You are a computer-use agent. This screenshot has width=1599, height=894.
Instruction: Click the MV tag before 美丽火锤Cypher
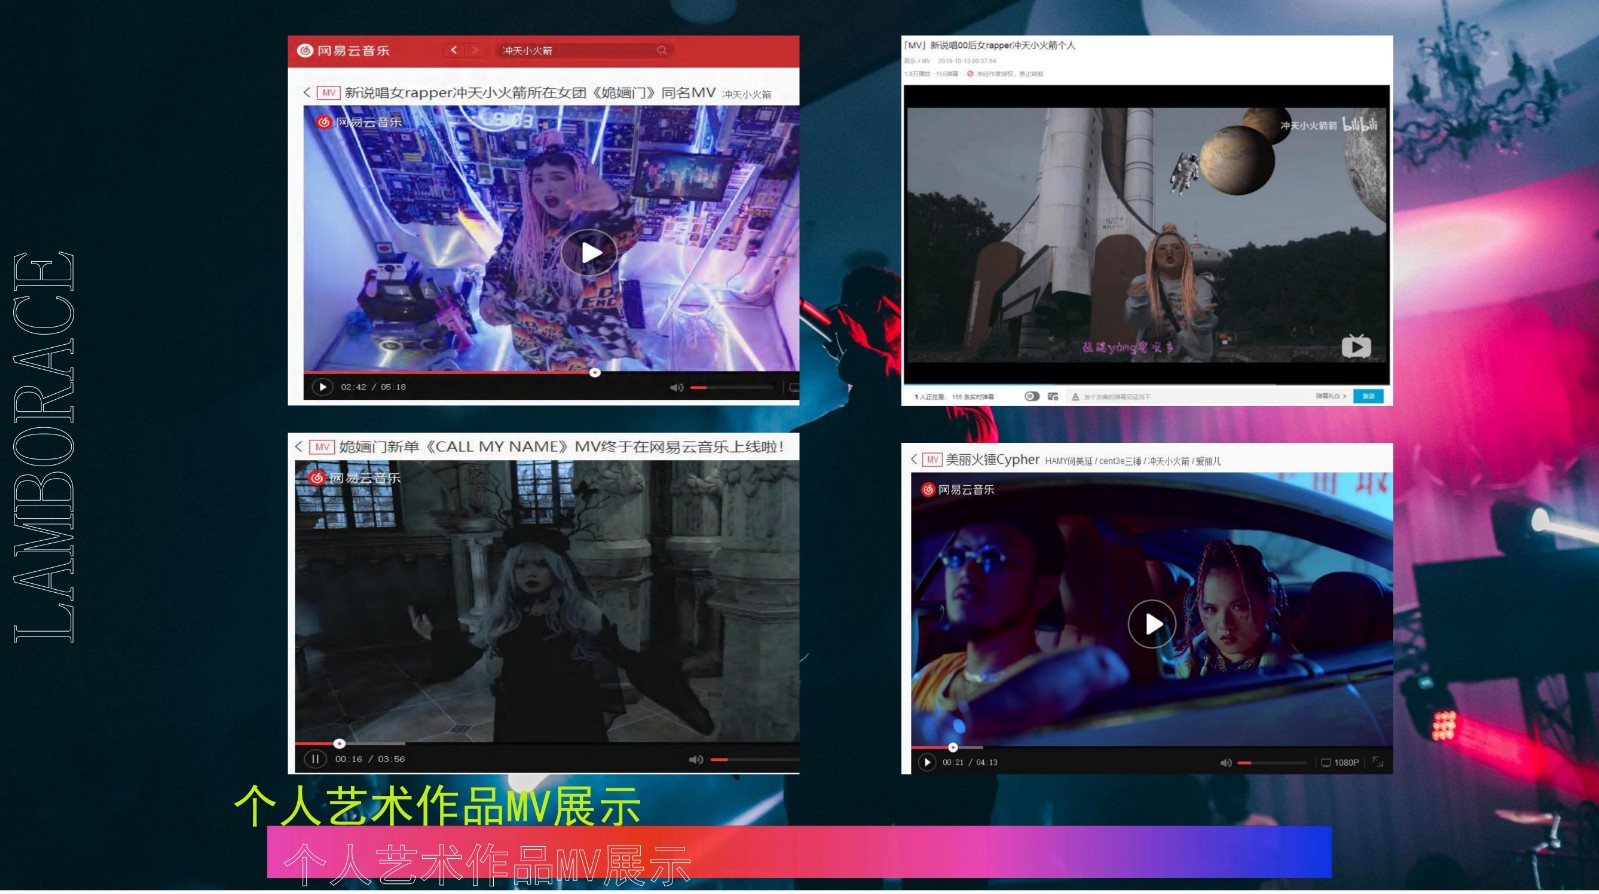click(932, 460)
